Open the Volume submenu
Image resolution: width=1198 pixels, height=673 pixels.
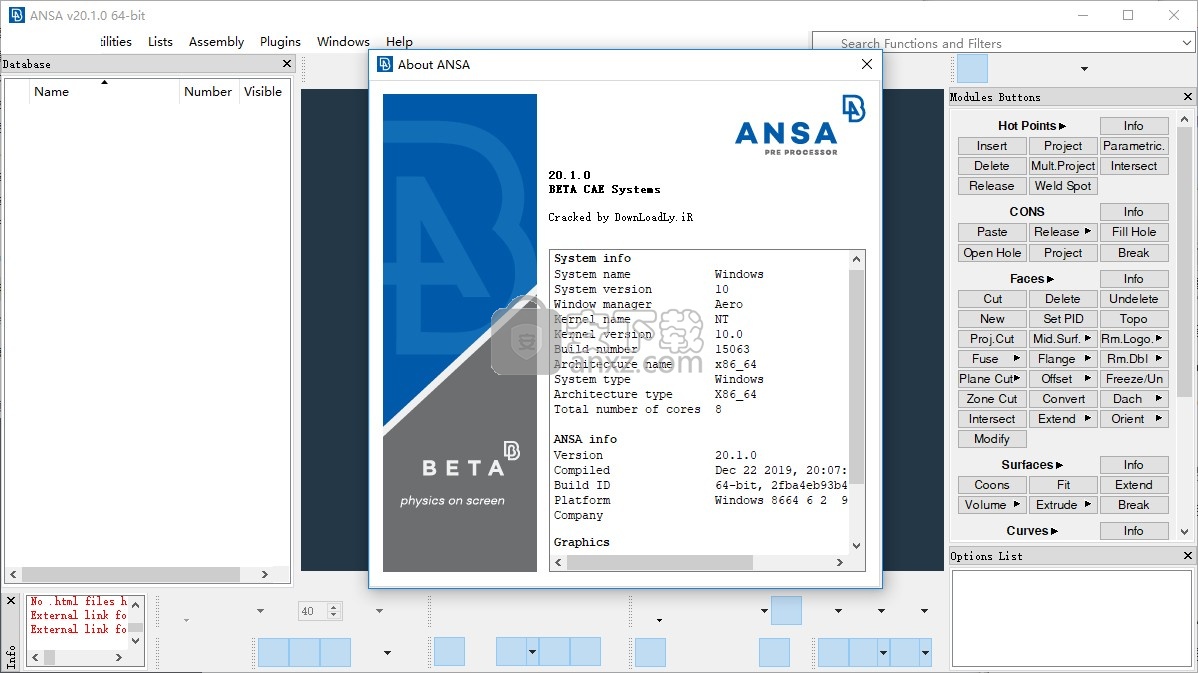(992, 504)
